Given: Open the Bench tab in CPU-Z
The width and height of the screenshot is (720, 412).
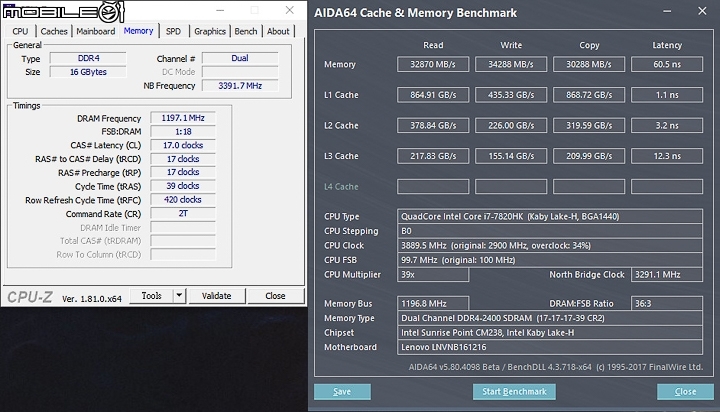Looking at the screenshot, I should click(x=246, y=31).
